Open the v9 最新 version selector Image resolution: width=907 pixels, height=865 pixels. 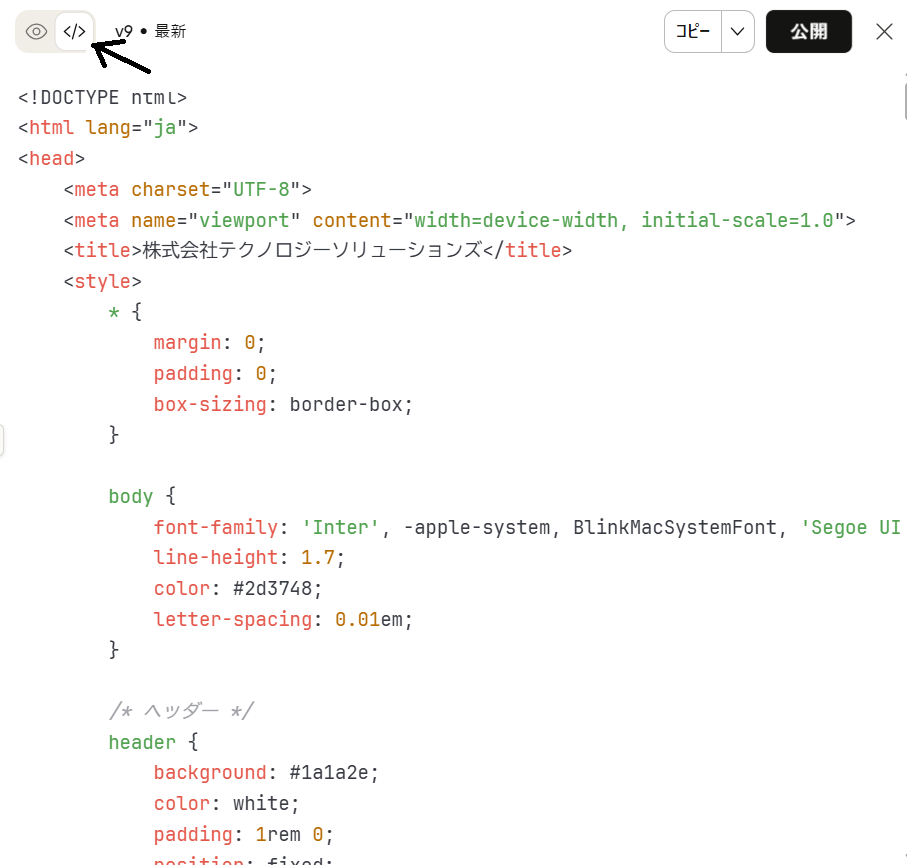pos(150,31)
